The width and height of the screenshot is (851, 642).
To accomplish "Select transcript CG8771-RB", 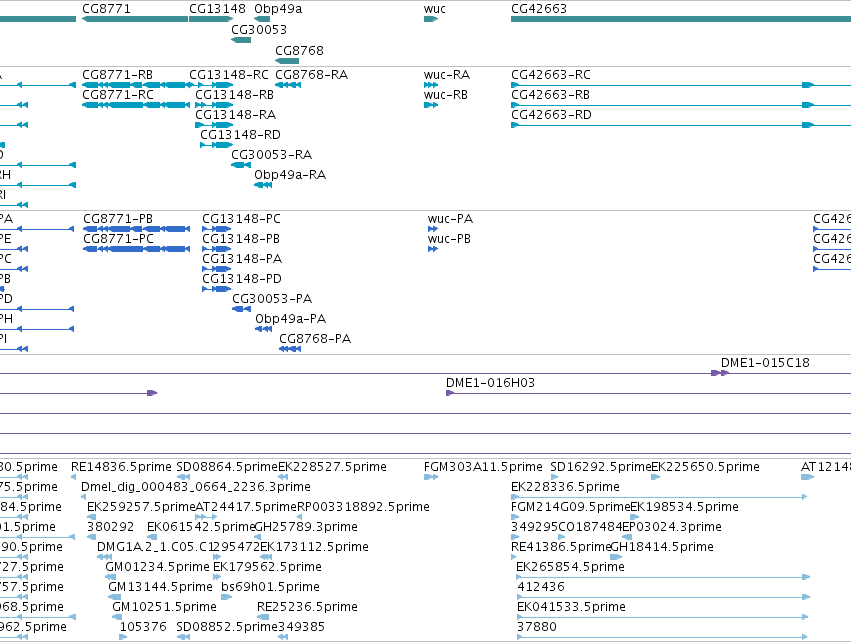I will (x=117, y=74).
